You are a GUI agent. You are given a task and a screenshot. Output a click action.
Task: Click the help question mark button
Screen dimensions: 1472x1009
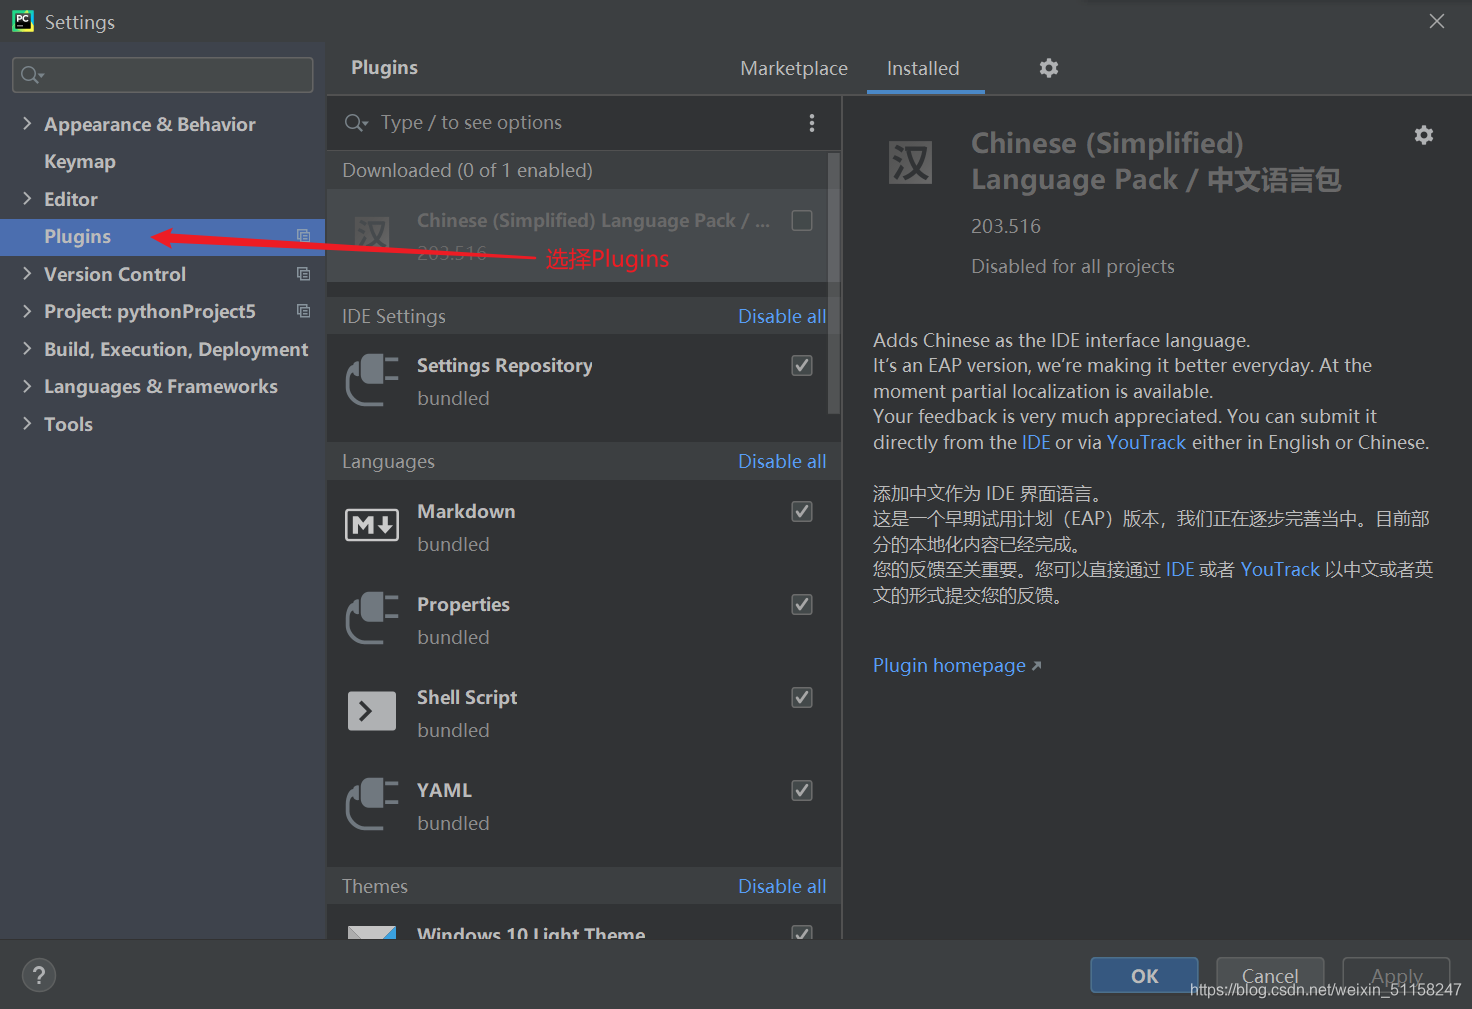[39, 976]
